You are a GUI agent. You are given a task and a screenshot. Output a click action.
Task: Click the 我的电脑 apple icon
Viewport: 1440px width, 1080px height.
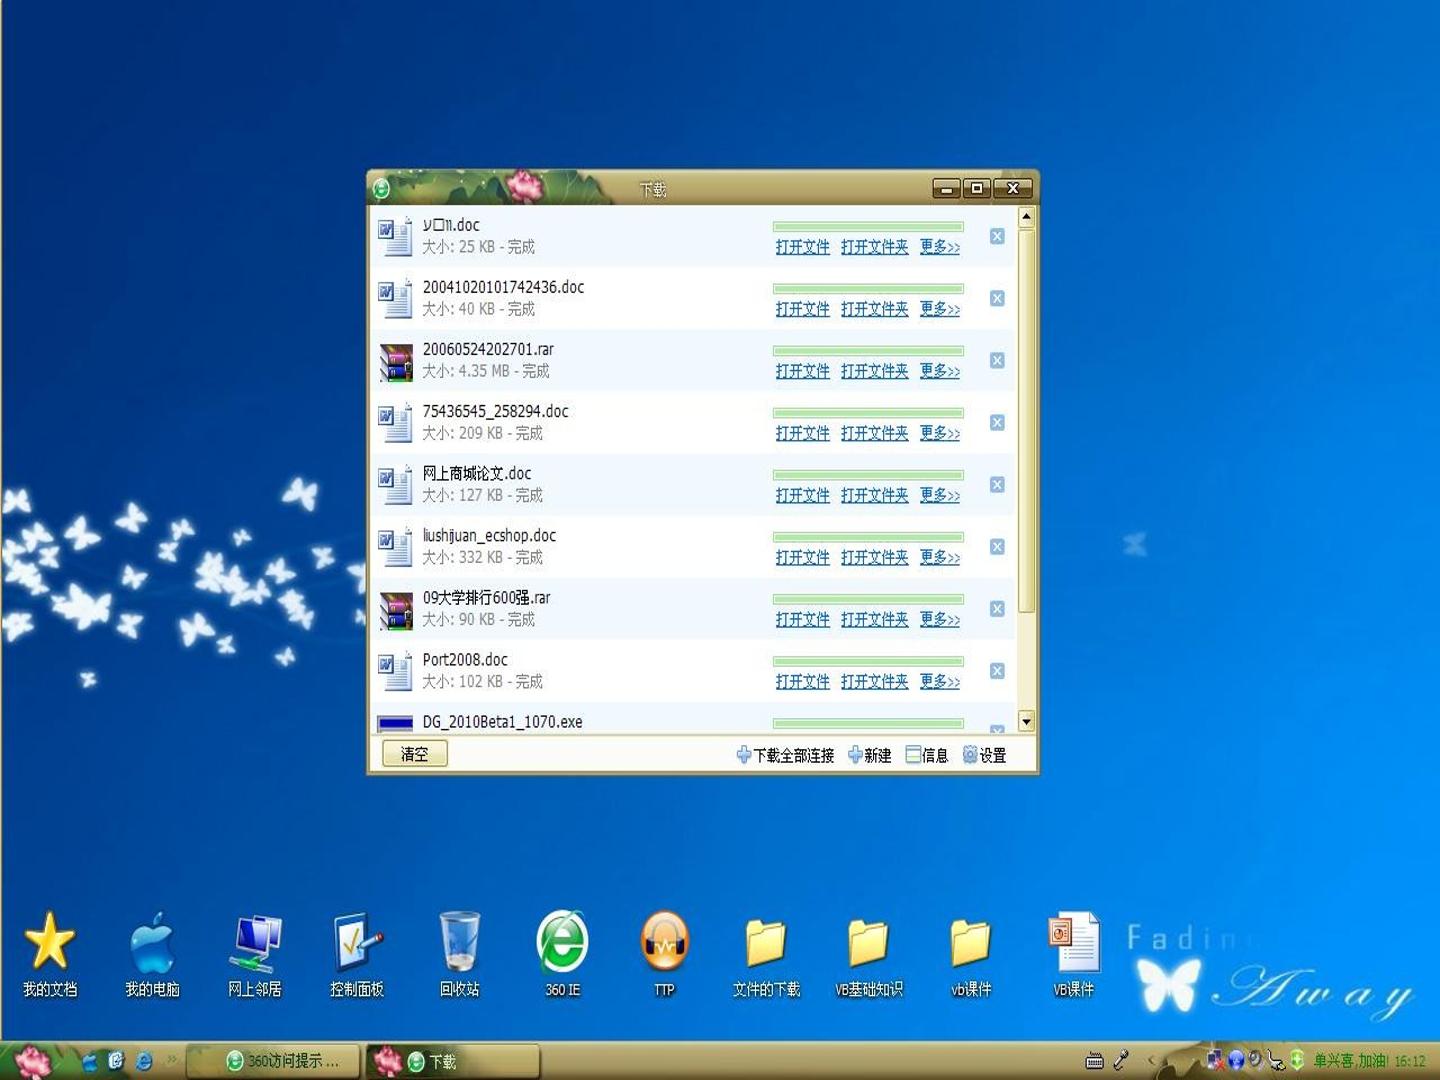[x=152, y=953]
